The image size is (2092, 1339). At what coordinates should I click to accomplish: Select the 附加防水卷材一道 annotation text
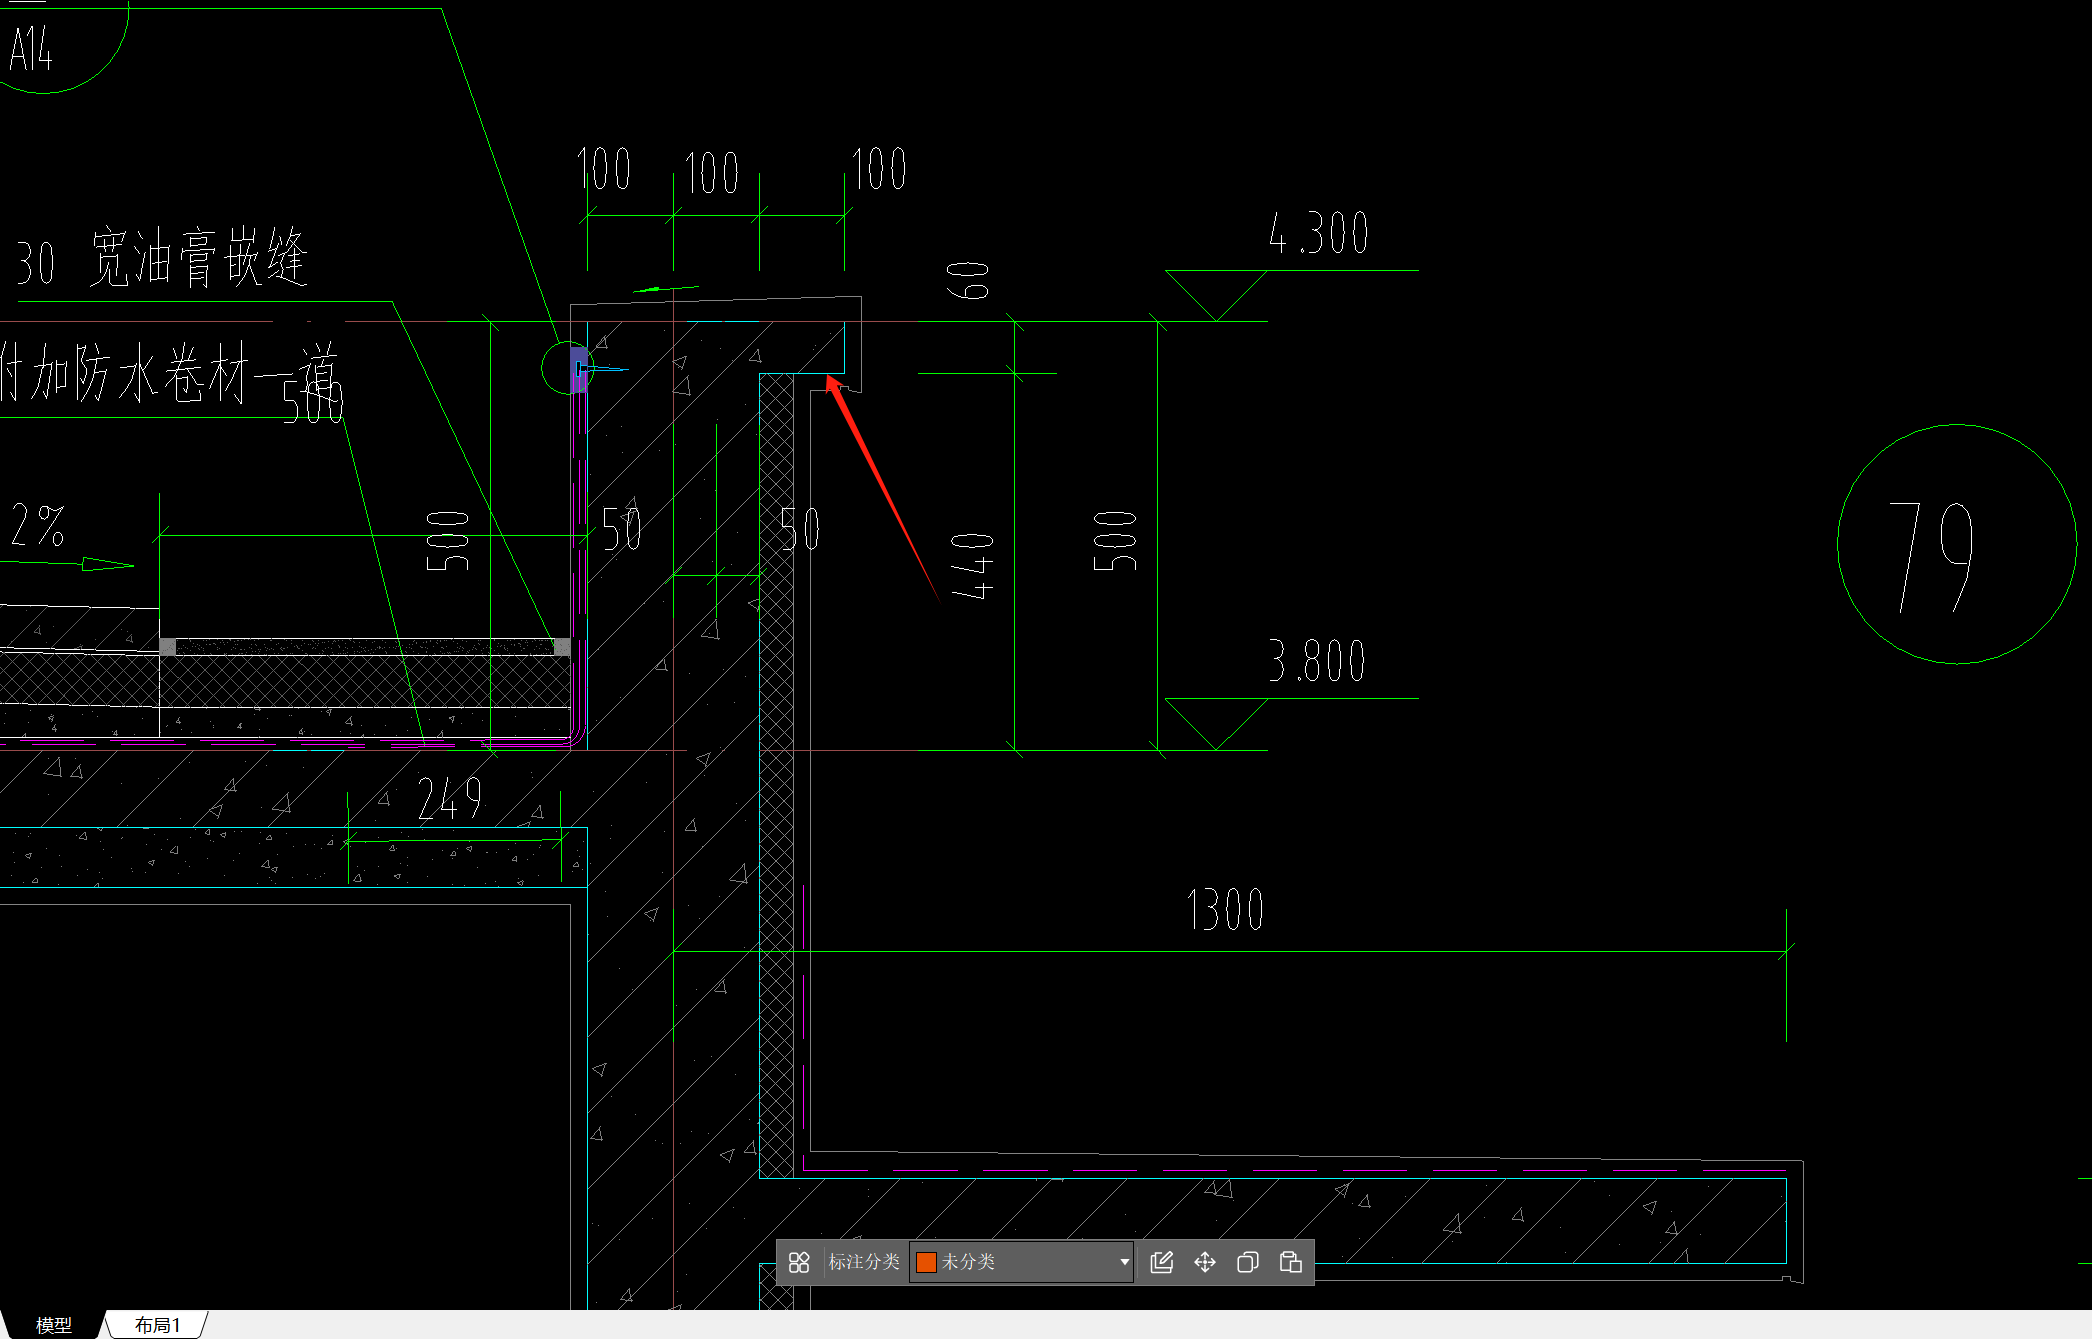(x=168, y=372)
